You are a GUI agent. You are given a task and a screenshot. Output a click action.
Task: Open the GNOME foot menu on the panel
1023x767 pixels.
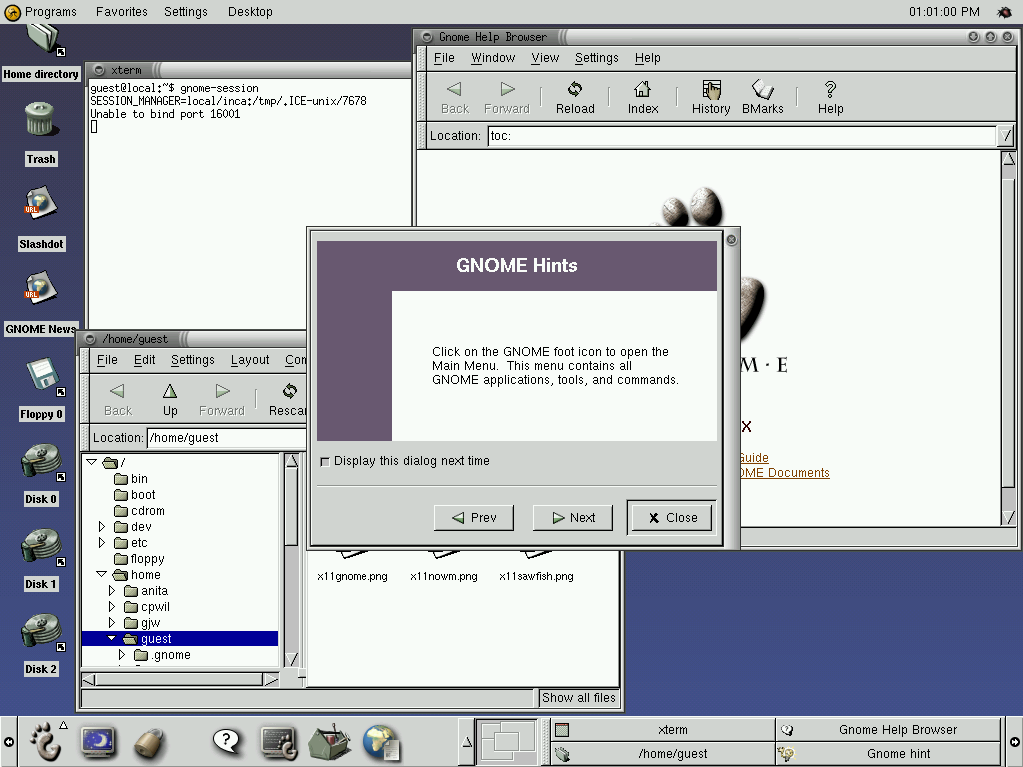pyautogui.click(x=47, y=742)
